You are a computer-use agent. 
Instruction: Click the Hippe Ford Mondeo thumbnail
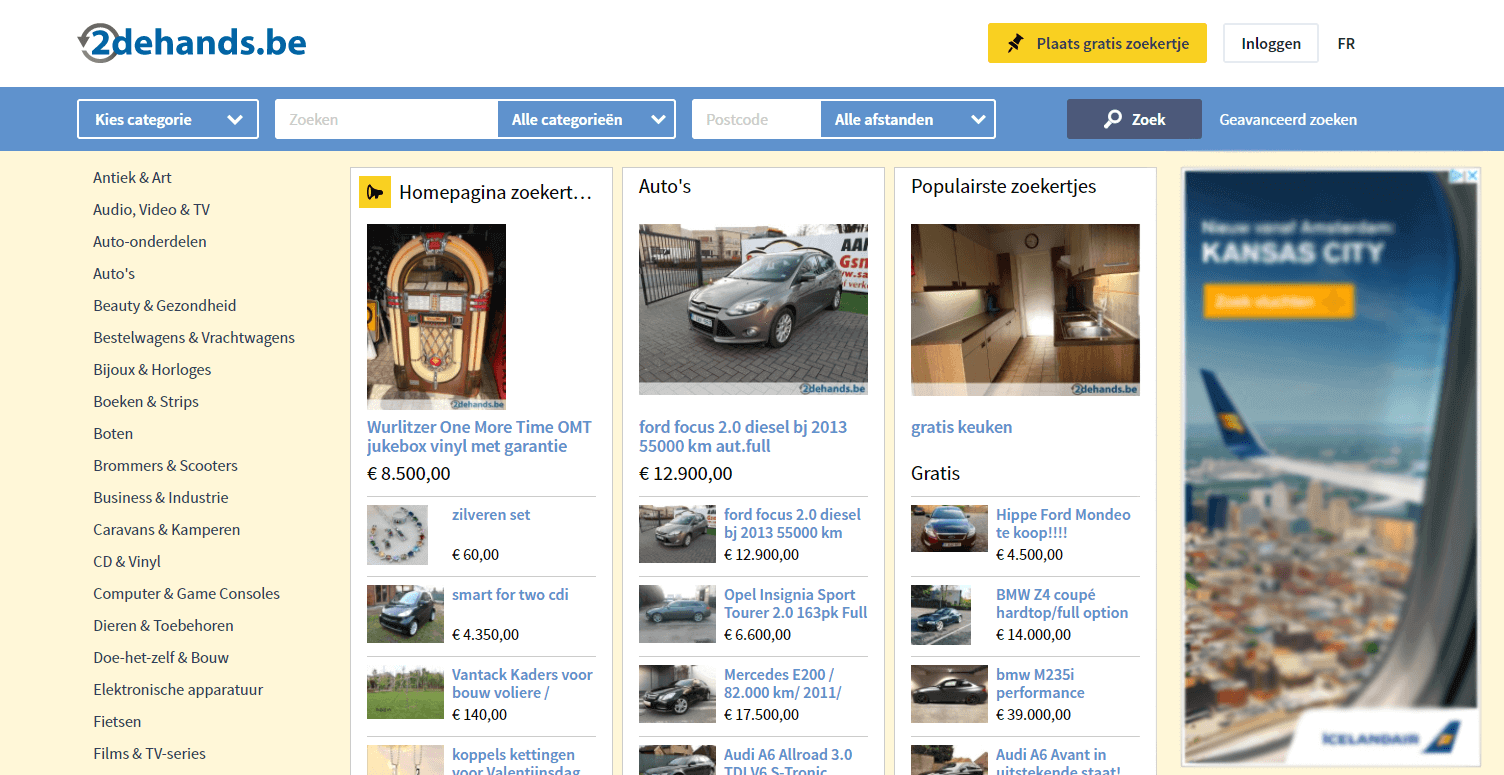(x=949, y=528)
